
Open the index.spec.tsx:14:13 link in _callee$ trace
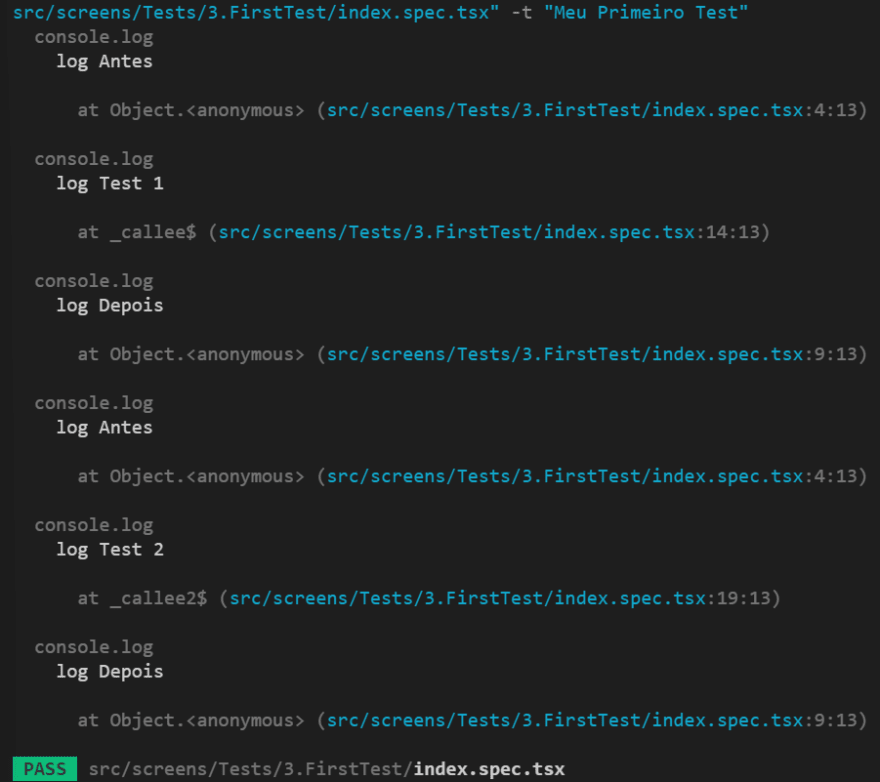(x=489, y=232)
